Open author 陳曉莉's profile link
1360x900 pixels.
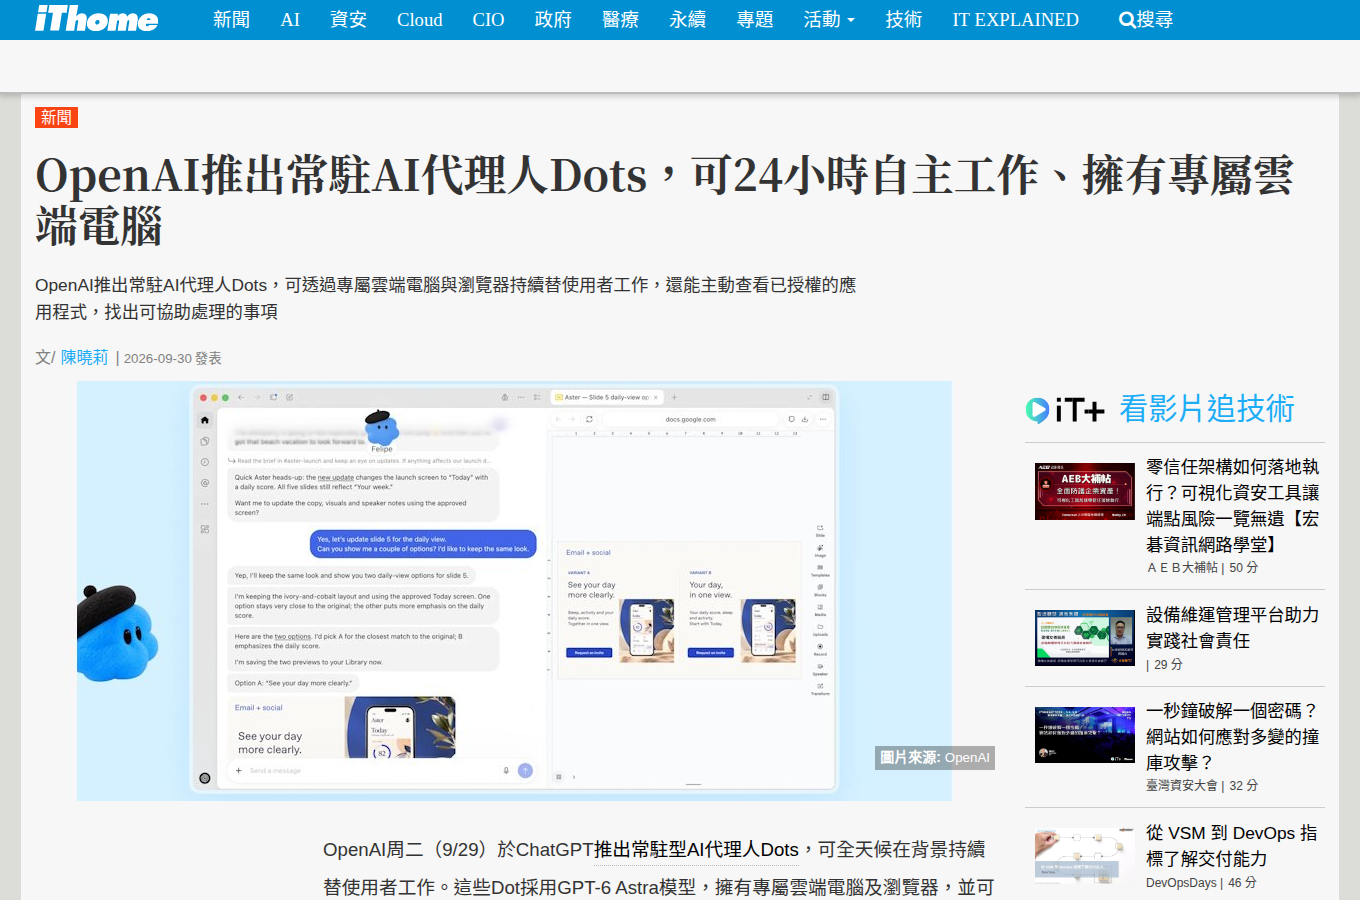click(84, 357)
